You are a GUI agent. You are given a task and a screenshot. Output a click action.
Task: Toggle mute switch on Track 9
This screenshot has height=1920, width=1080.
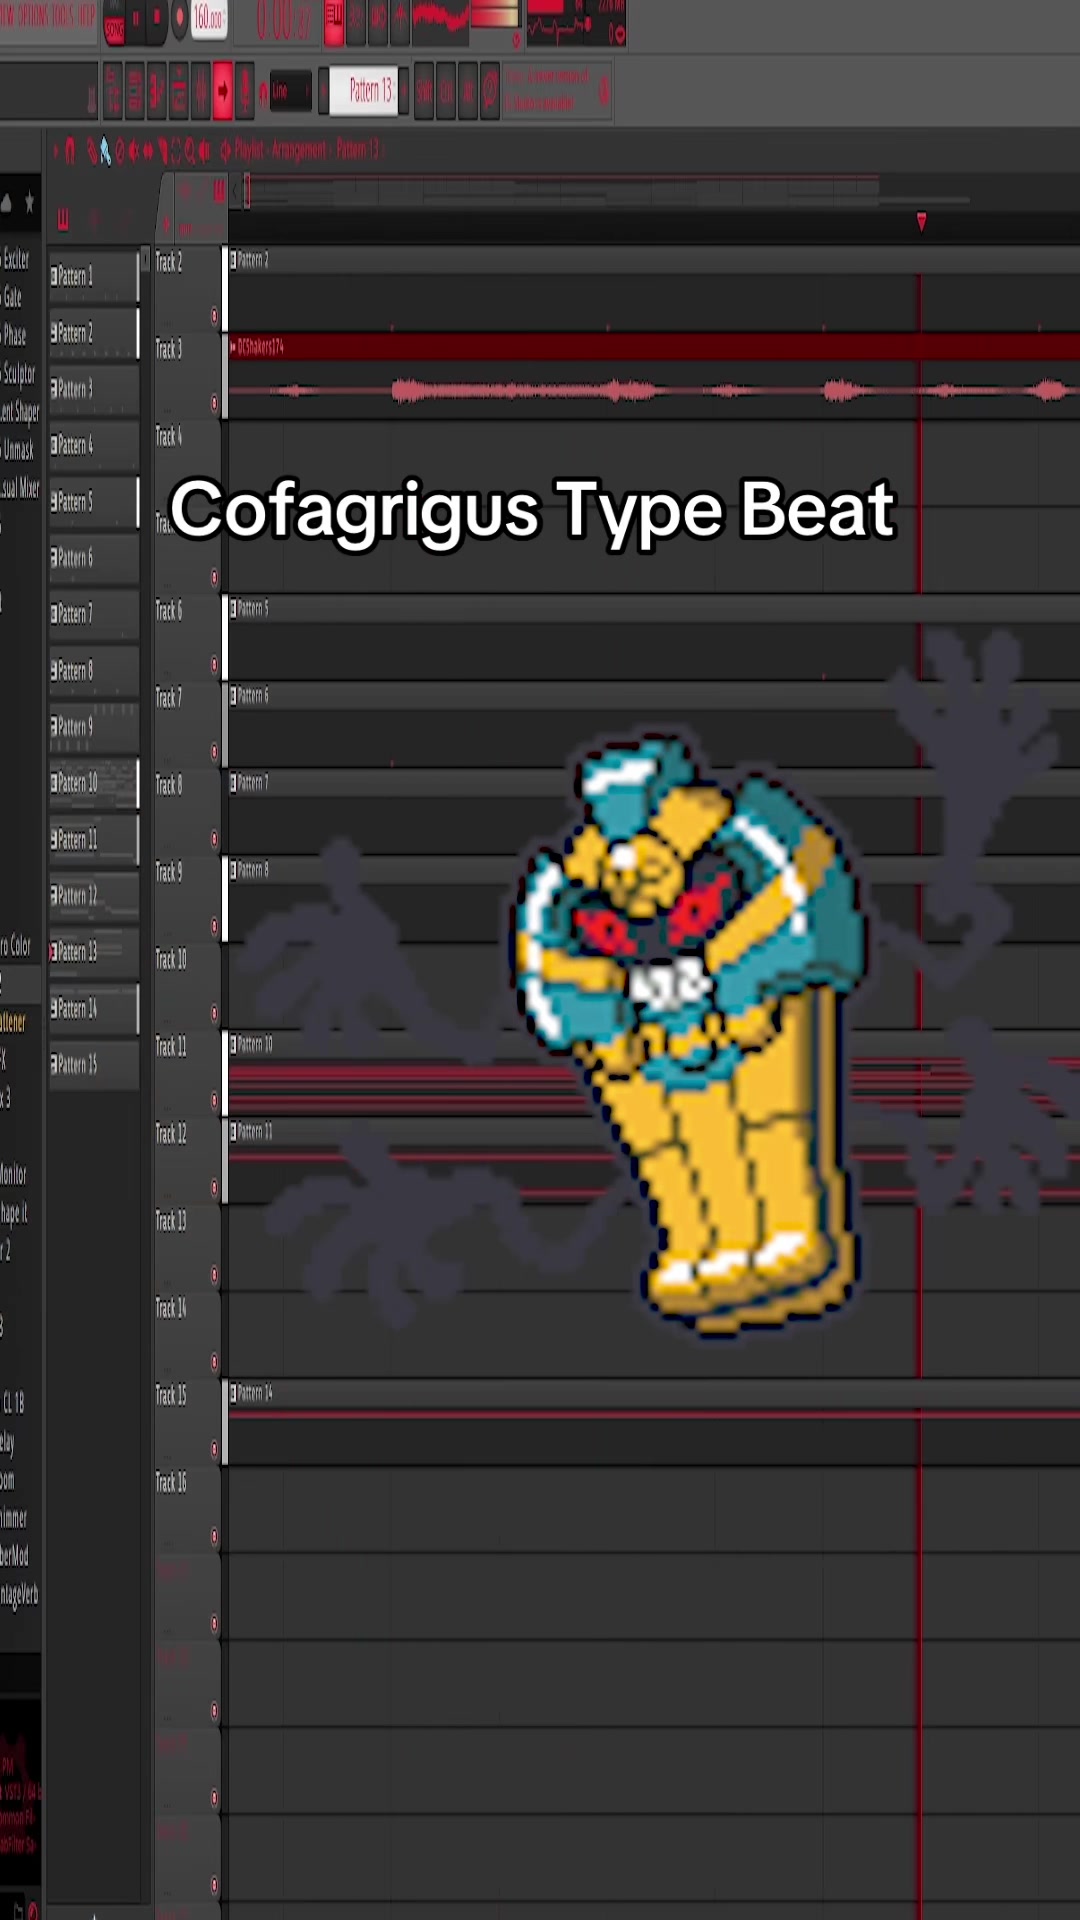214,927
